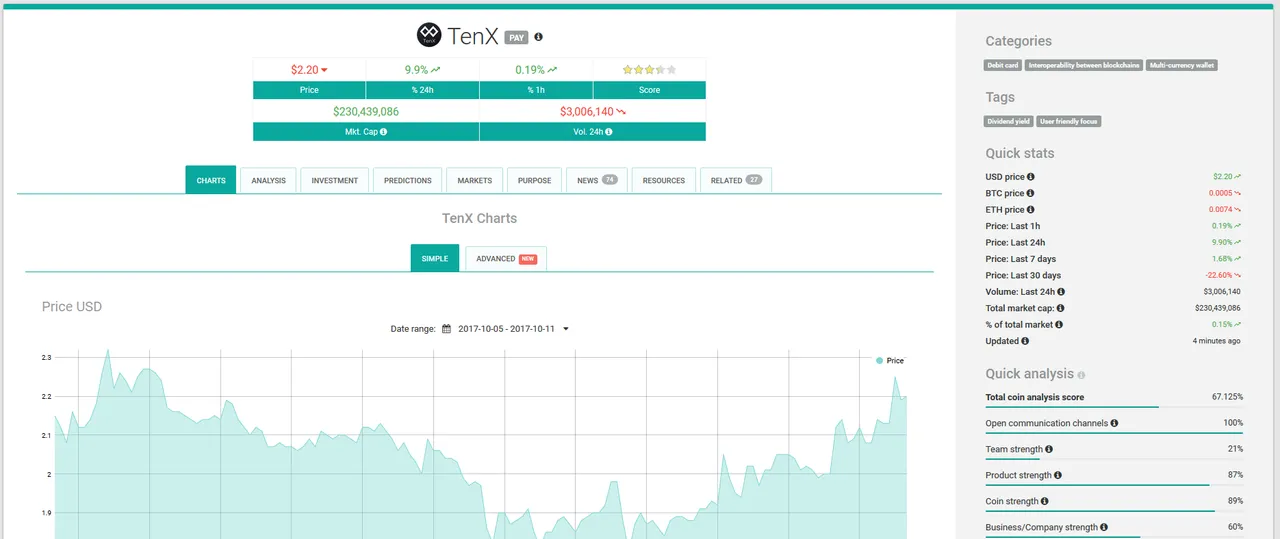The height and width of the screenshot is (539, 1280).
Task: Click Total market cap info icon
Action: (x=1060, y=308)
